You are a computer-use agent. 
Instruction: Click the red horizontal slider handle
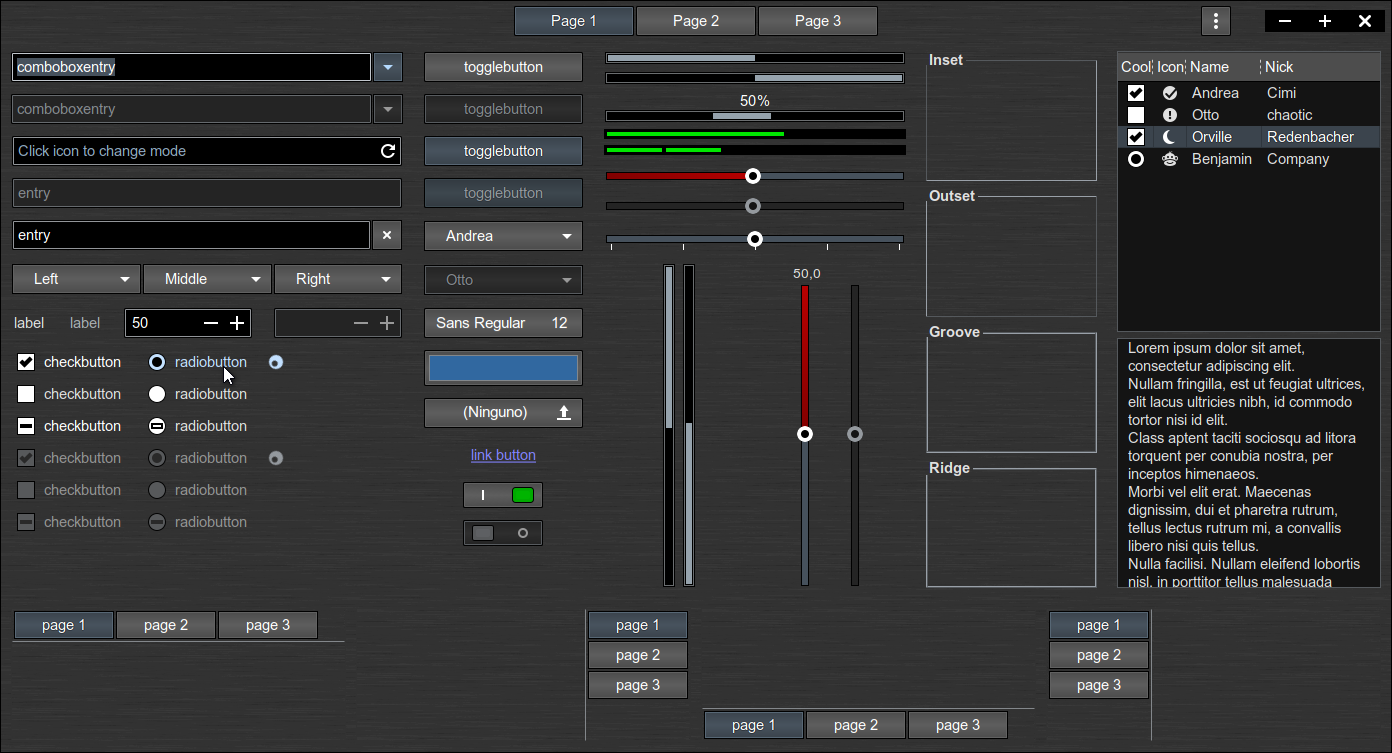pos(753,176)
